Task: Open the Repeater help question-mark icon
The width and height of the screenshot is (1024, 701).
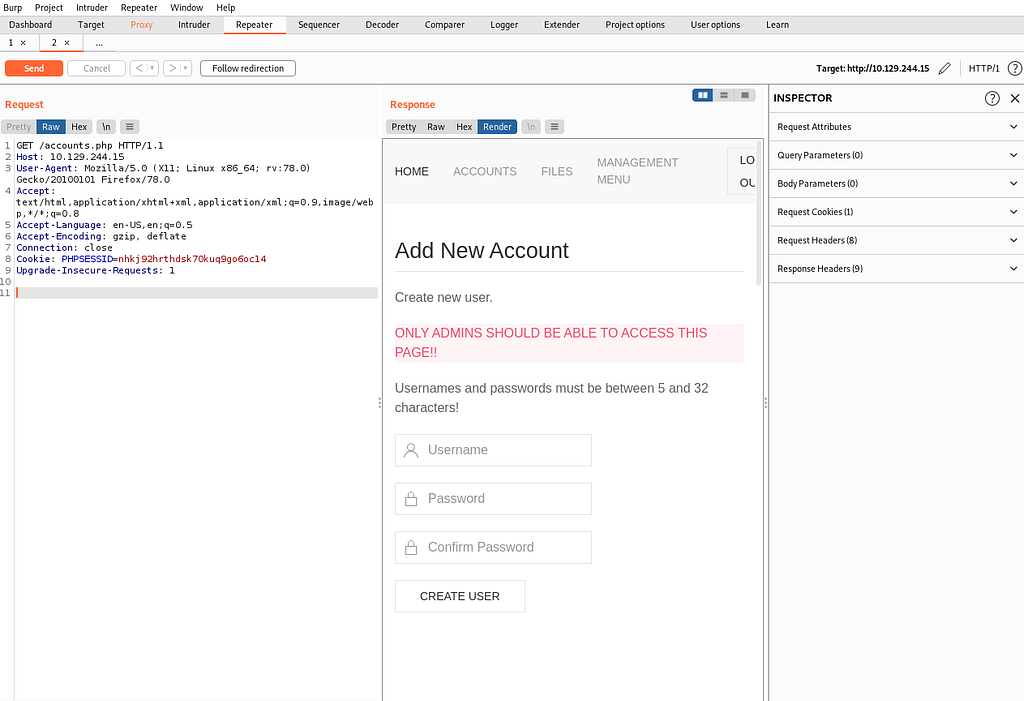Action: pos(1015,69)
